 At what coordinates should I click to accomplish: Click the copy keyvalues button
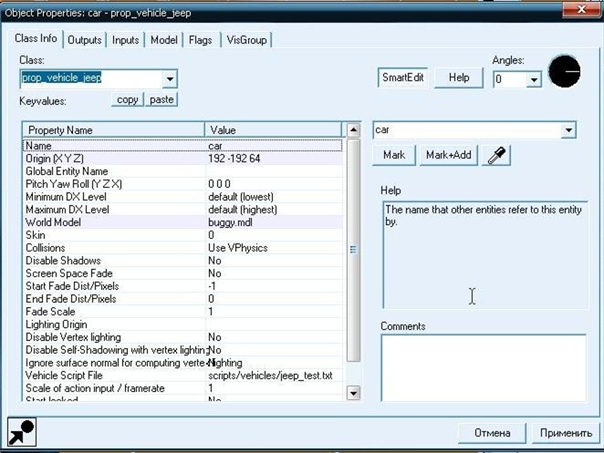[128, 100]
